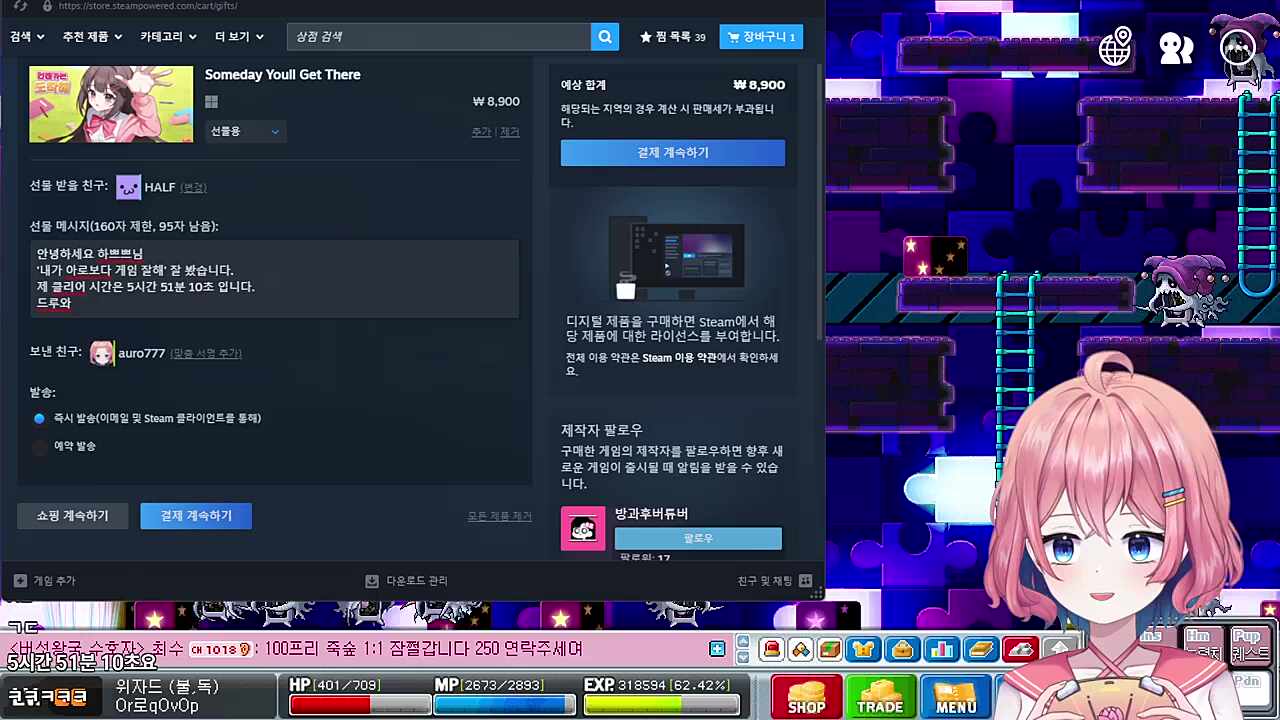Image resolution: width=1280 pixels, height=720 pixels.
Task: Click the yellow EXP bar
Action: point(661,706)
